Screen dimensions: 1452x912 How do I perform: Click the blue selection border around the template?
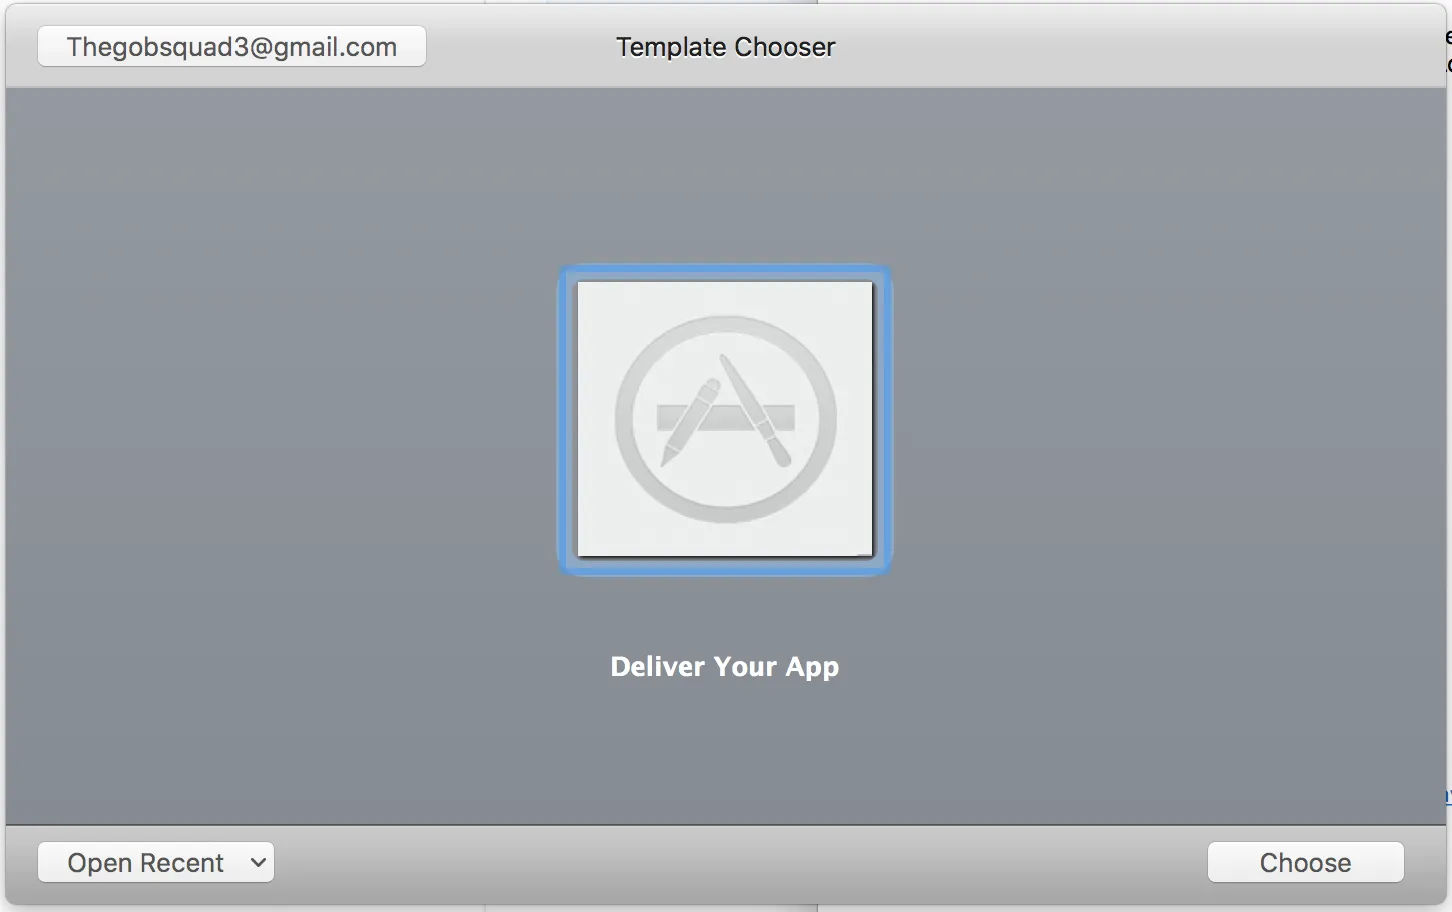coord(725,272)
